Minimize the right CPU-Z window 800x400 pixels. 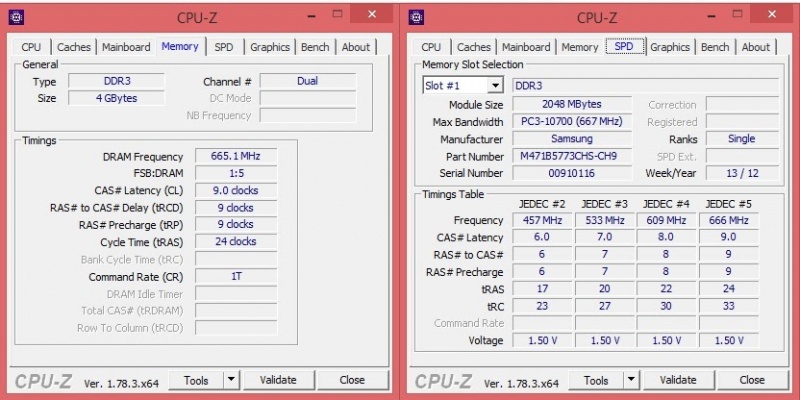point(712,15)
